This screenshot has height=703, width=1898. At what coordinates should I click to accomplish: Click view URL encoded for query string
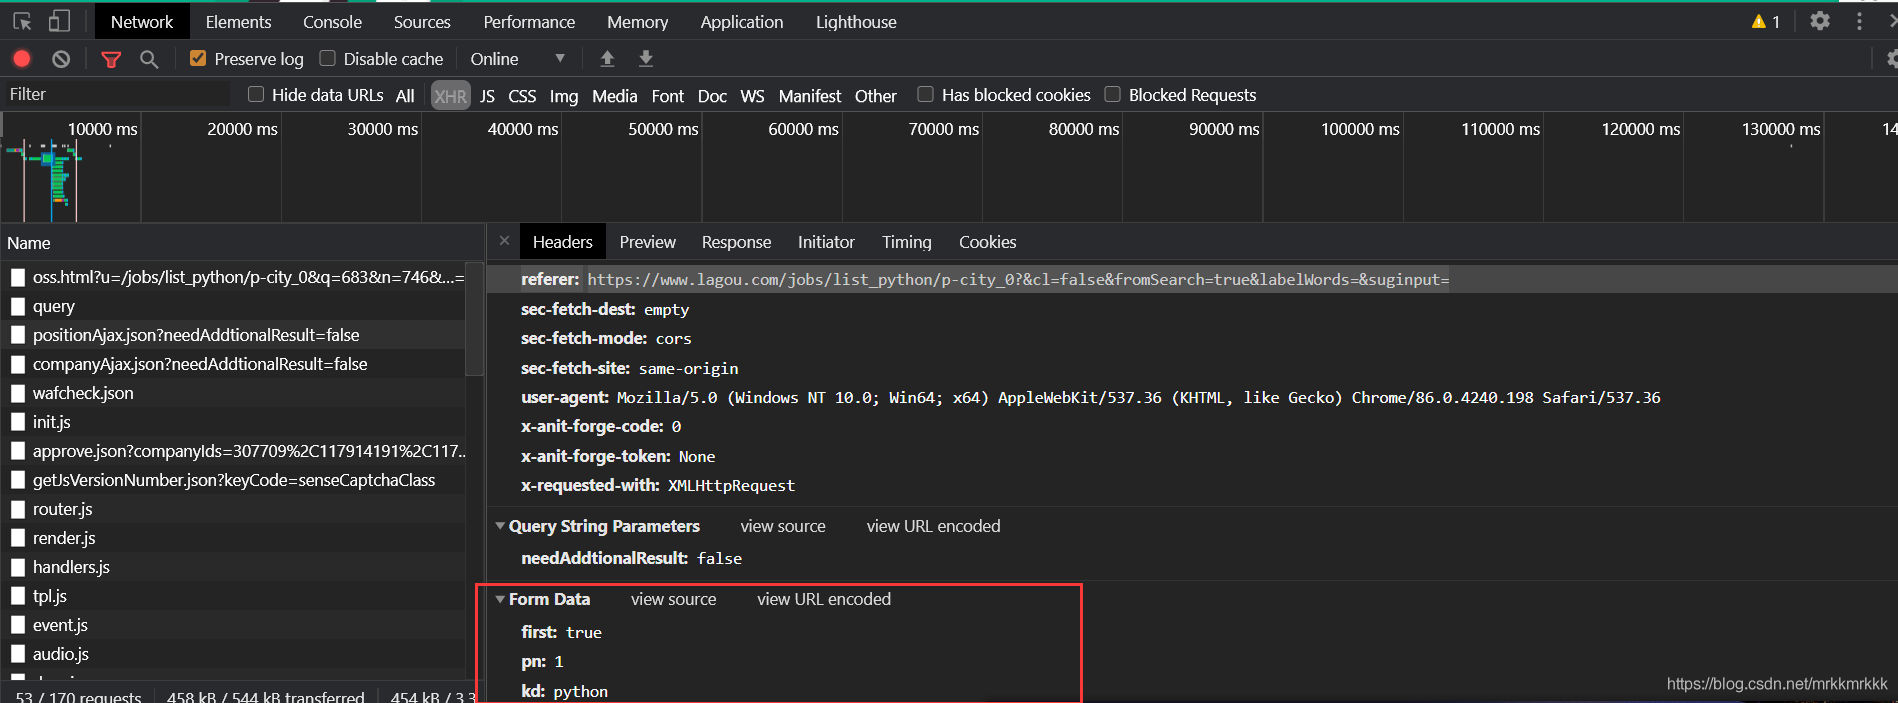pos(933,526)
